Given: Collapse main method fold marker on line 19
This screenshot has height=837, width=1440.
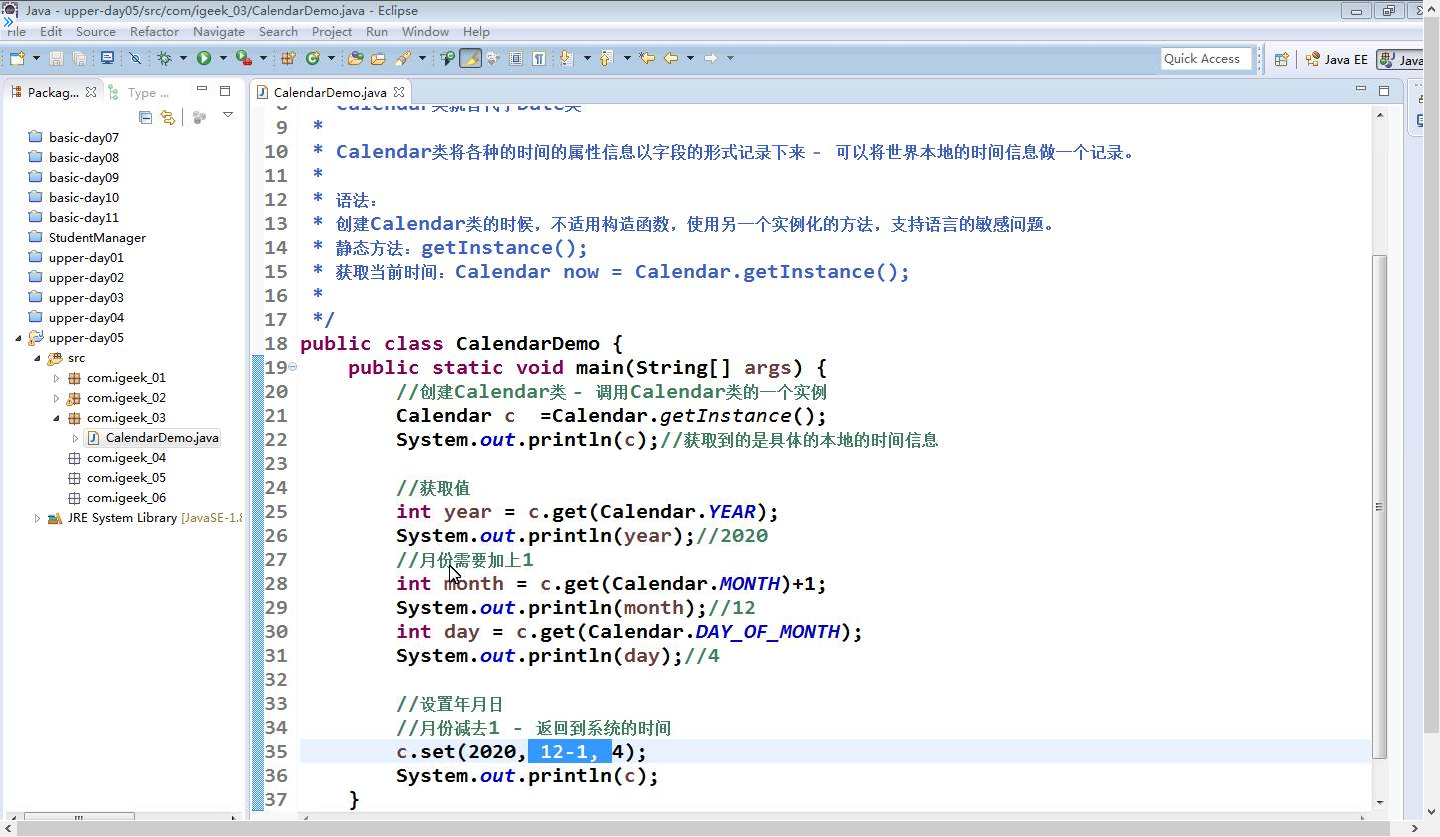Looking at the screenshot, I should pyautogui.click(x=293, y=368).
